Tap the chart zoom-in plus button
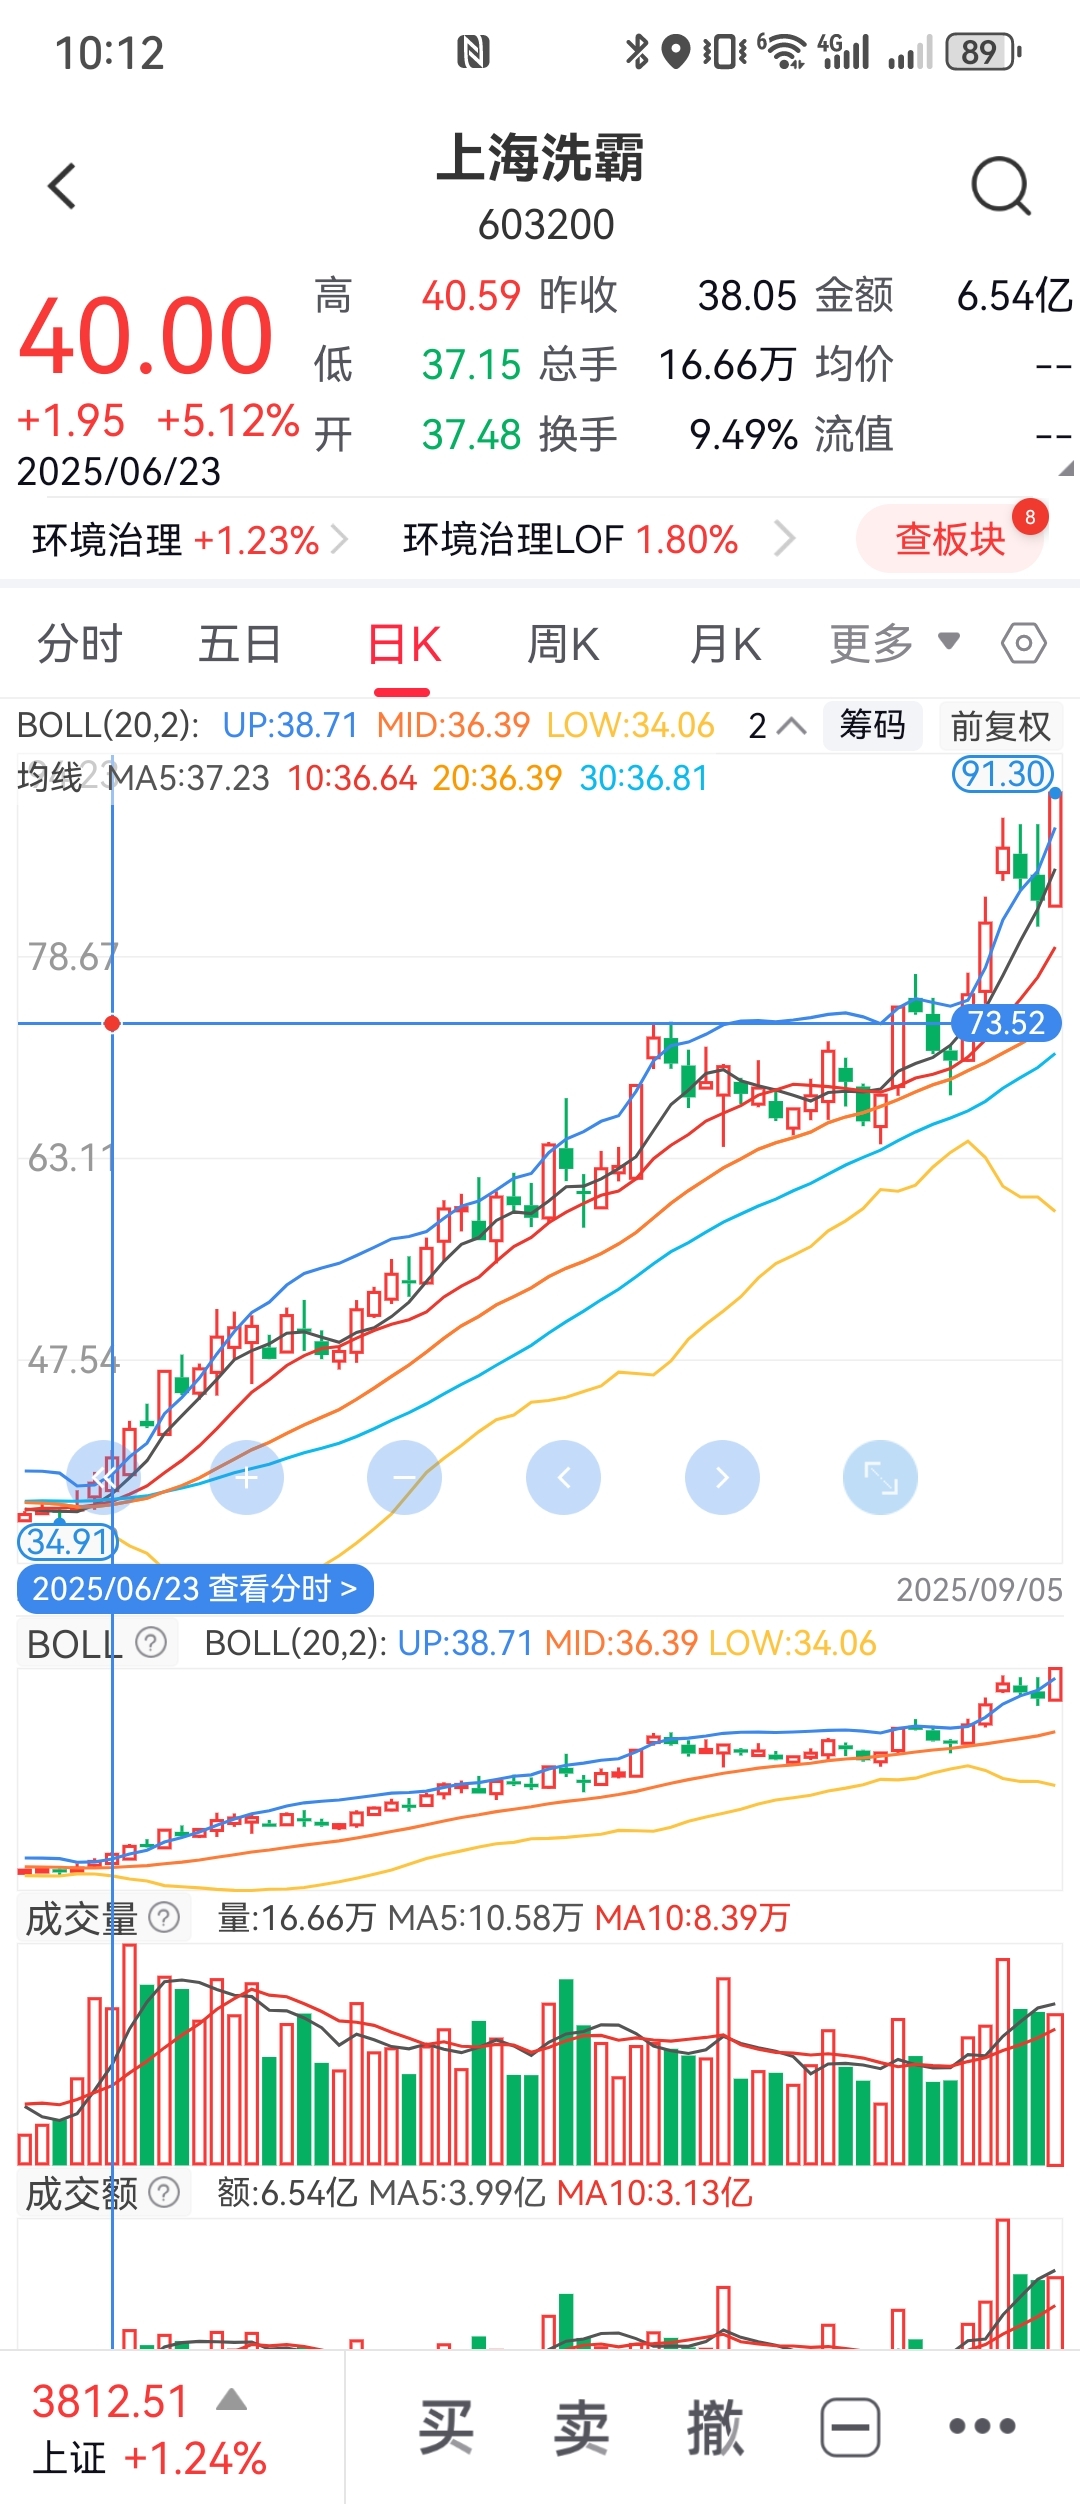 [x=246, y=1477]
